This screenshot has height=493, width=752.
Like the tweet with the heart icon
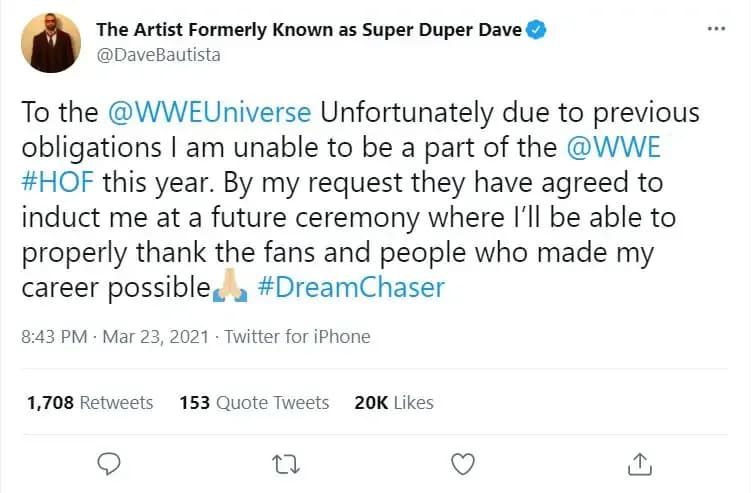point(462,463)
